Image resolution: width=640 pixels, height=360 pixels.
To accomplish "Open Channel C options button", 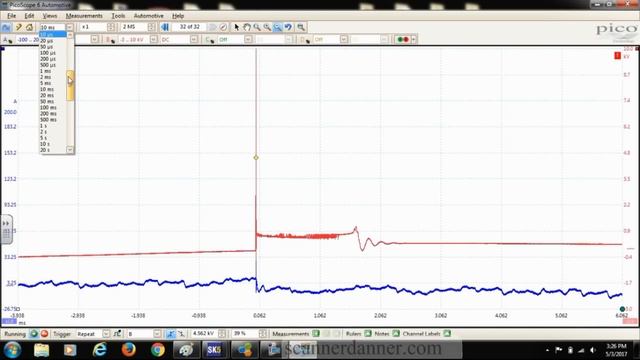I will pos(210,40).
